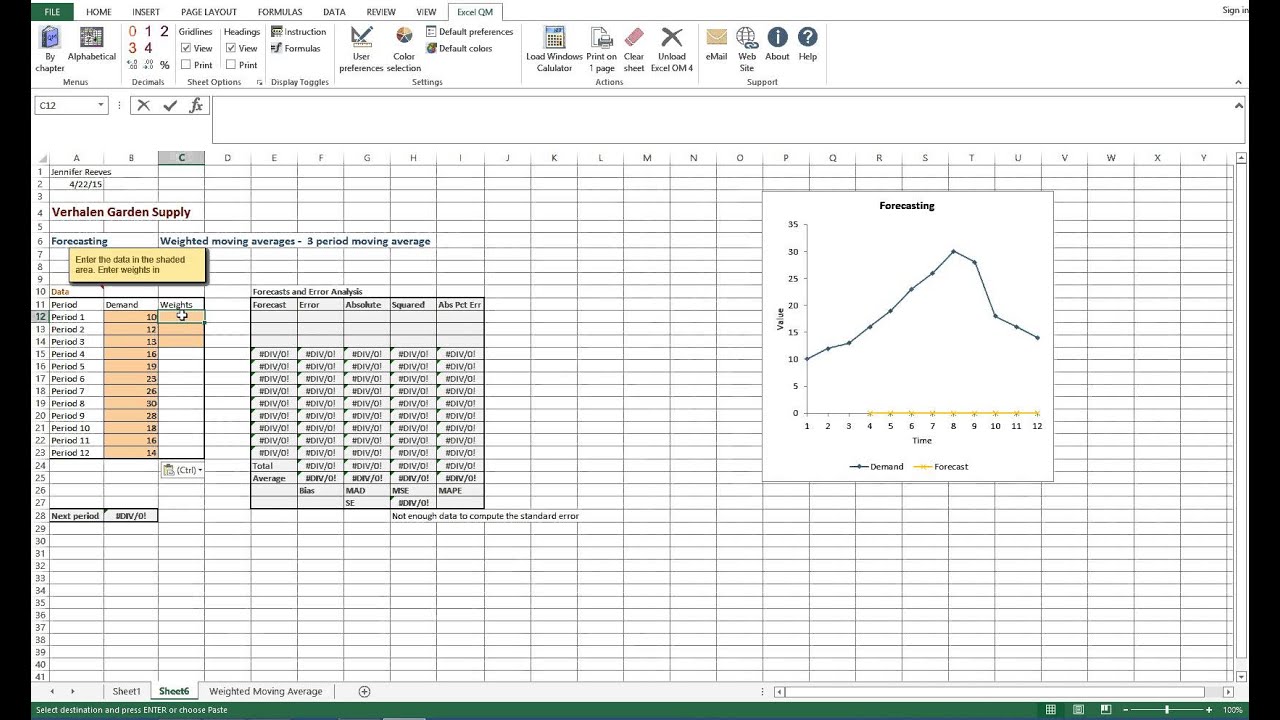
Task: Open the By chapter menu
Action: [50, 49]
